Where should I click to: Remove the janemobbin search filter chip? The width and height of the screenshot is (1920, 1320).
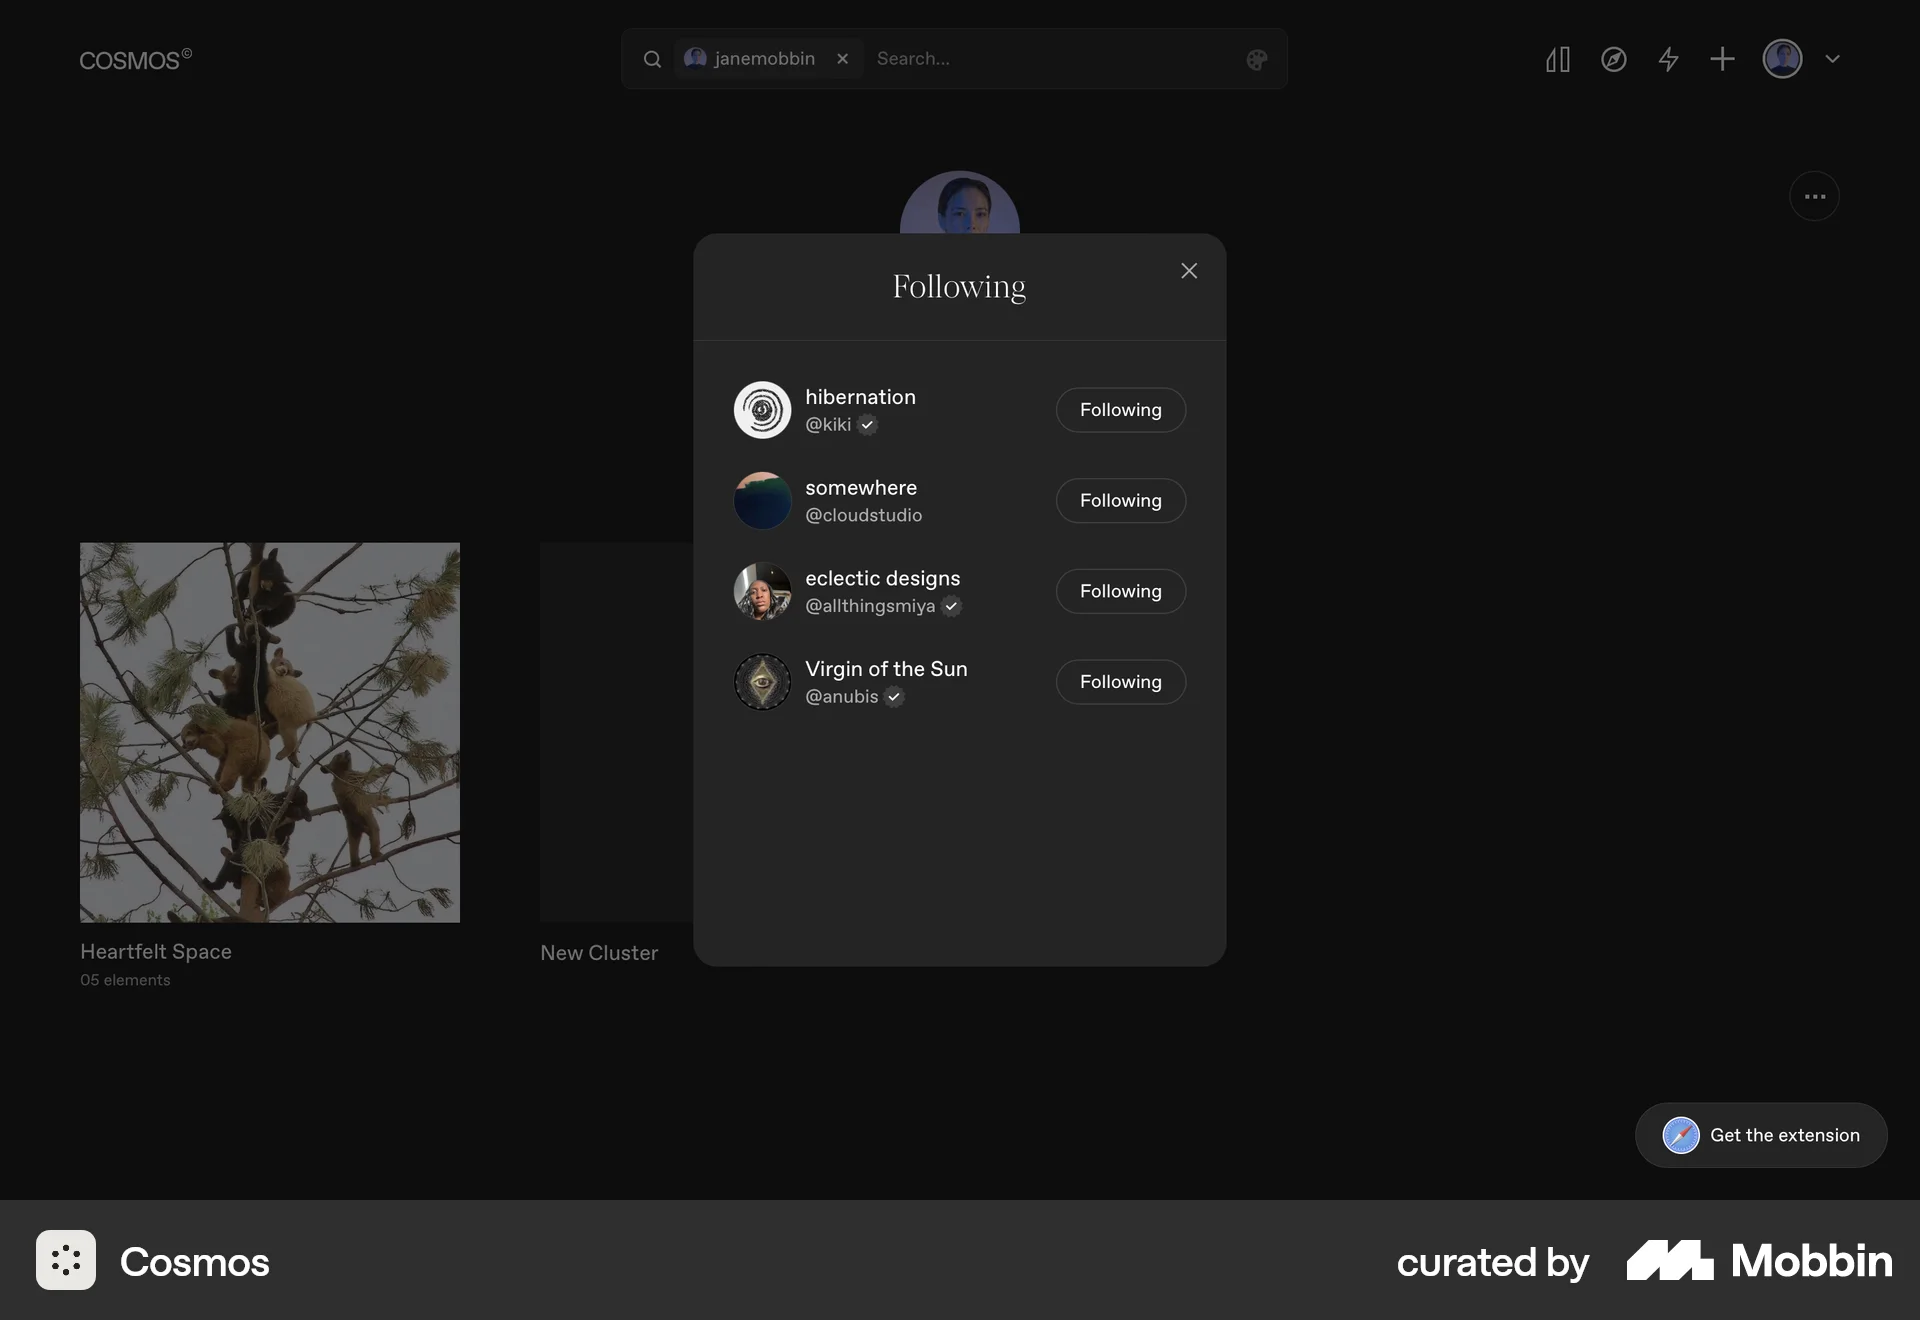[x=842, y=59]
